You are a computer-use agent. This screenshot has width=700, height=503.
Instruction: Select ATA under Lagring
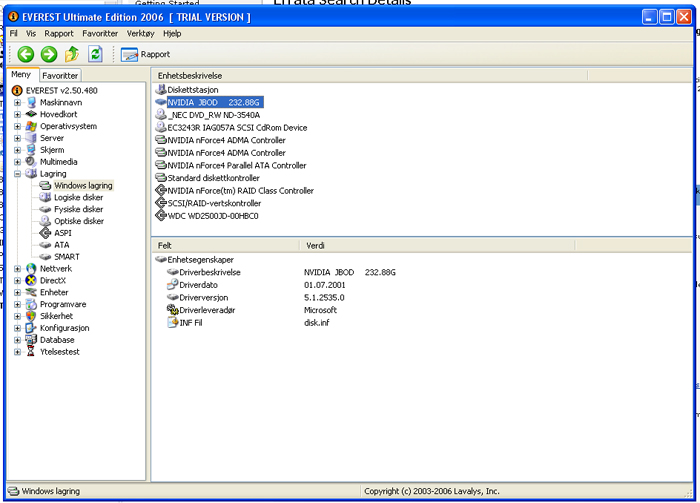62,245
